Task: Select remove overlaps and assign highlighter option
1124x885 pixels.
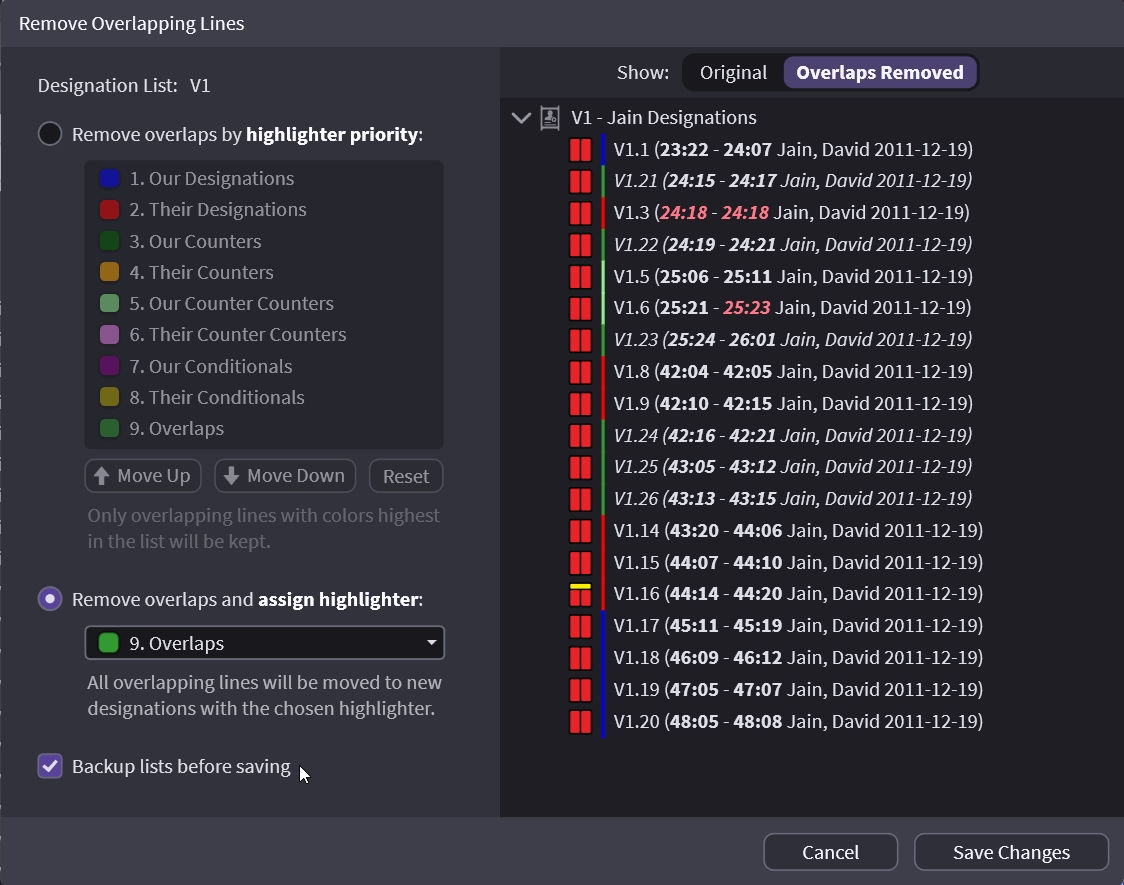Action: [50, 599]
